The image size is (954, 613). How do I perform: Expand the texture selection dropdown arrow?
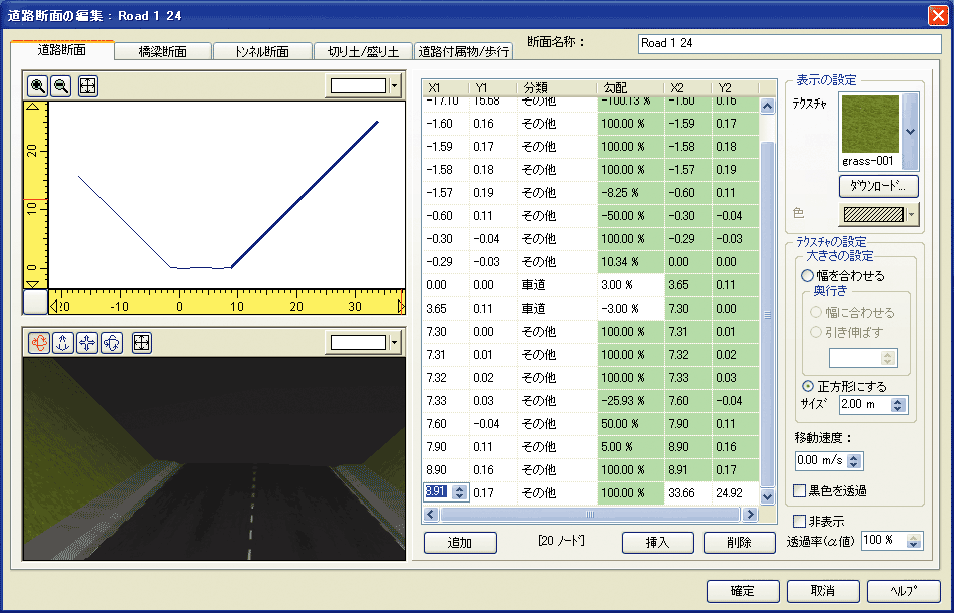(910, 131)
